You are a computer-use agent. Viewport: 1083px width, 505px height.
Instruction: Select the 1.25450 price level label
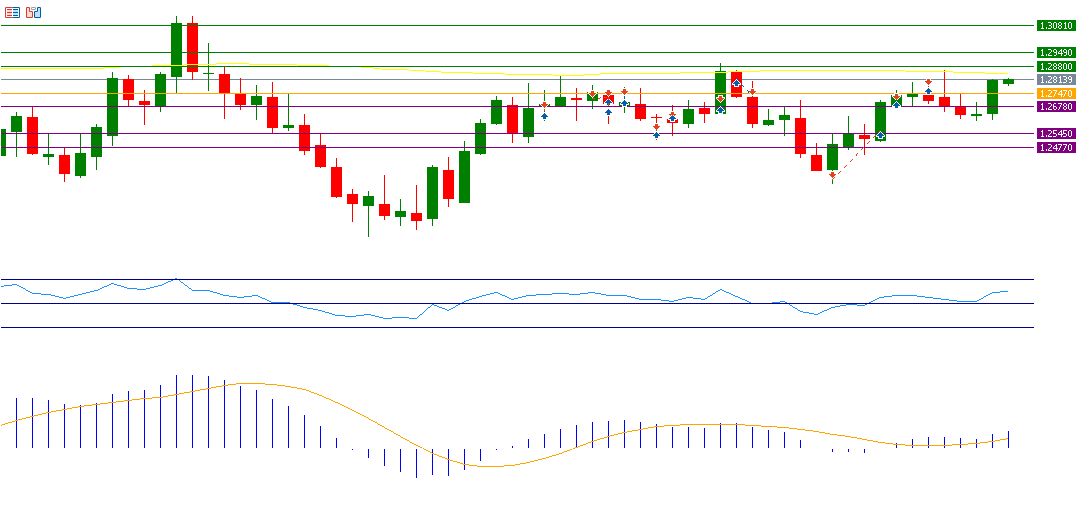coord(1055,133)
